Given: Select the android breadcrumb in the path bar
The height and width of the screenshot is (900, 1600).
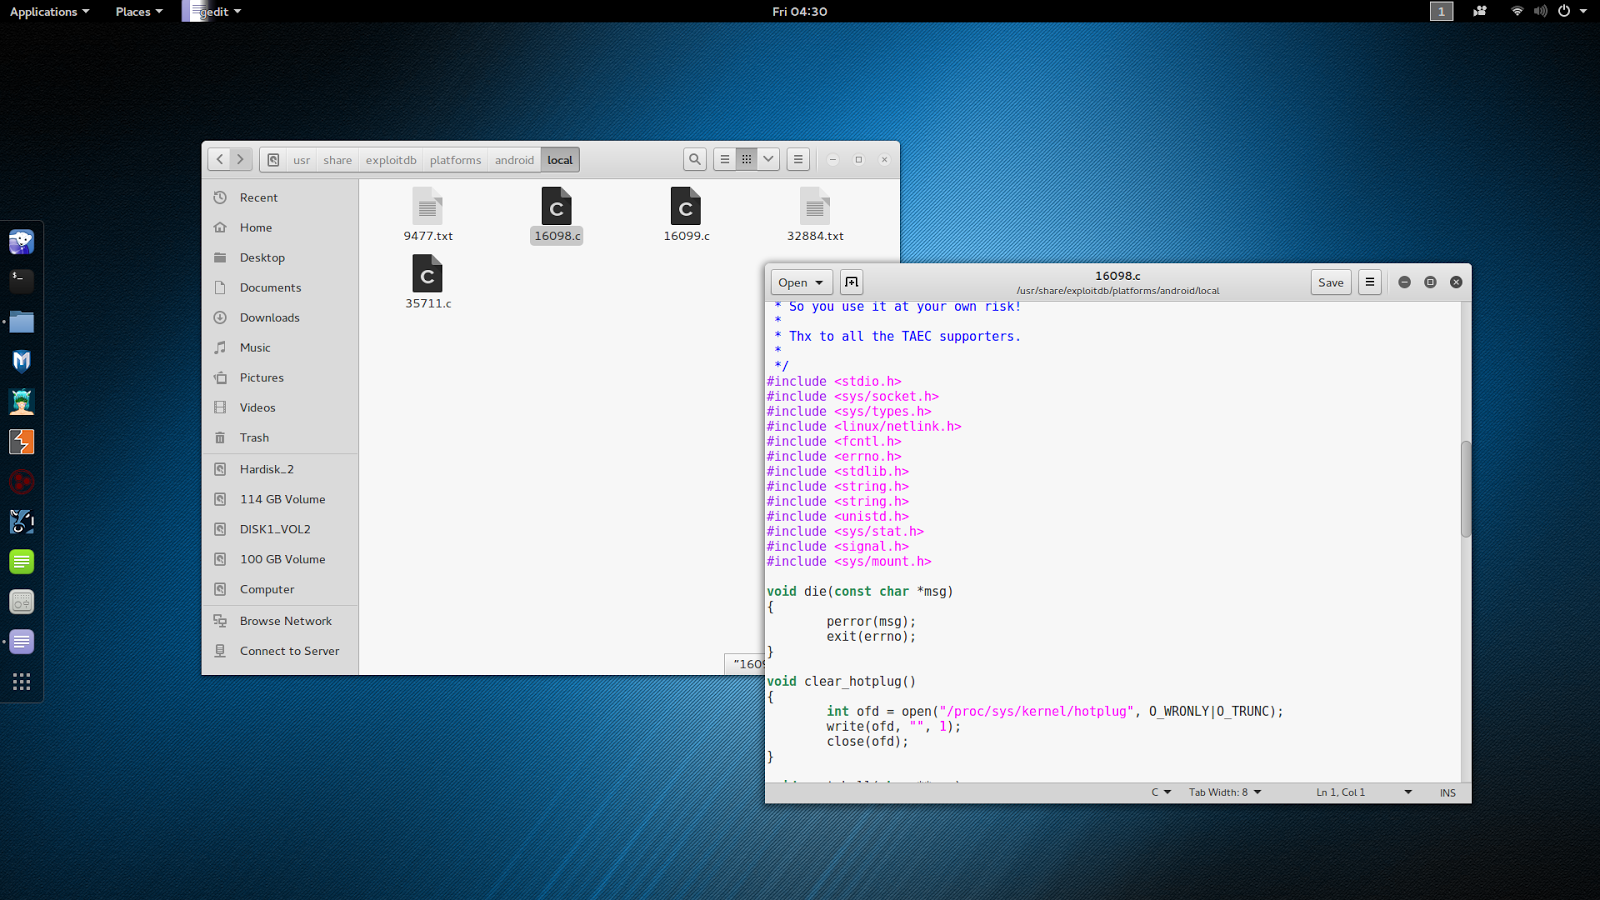Looking at the screenshot, I should [513, 159].
